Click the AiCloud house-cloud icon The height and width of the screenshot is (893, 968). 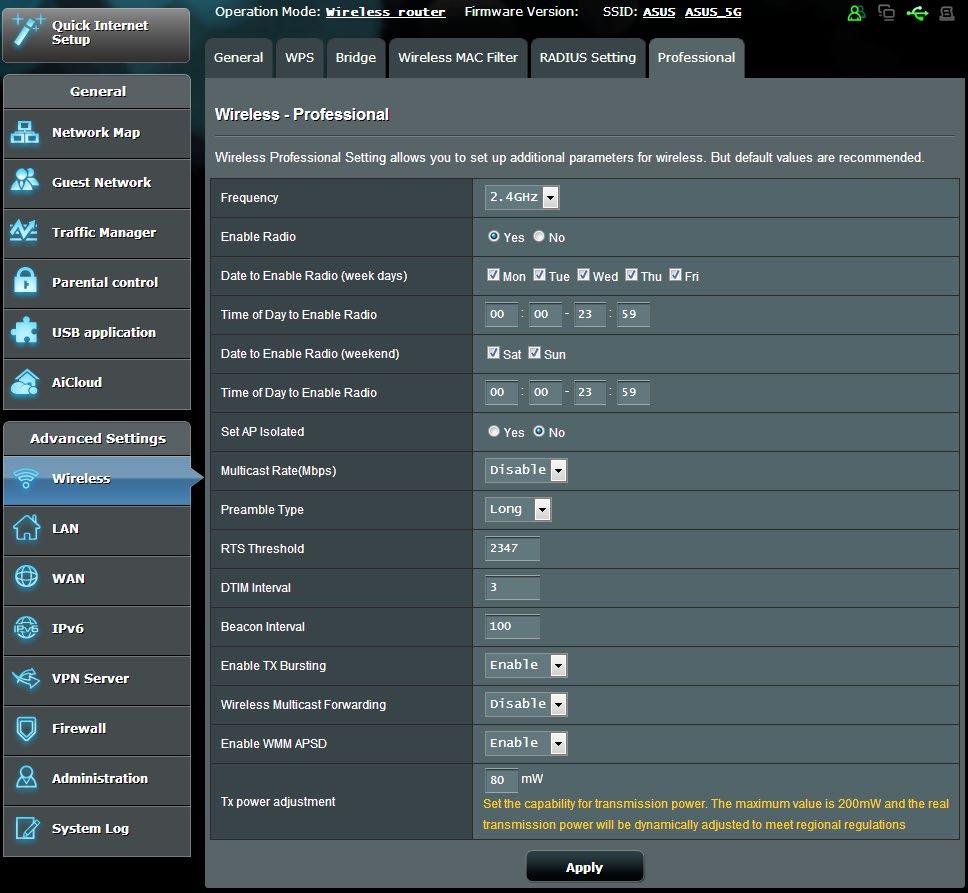coord(25,382)
